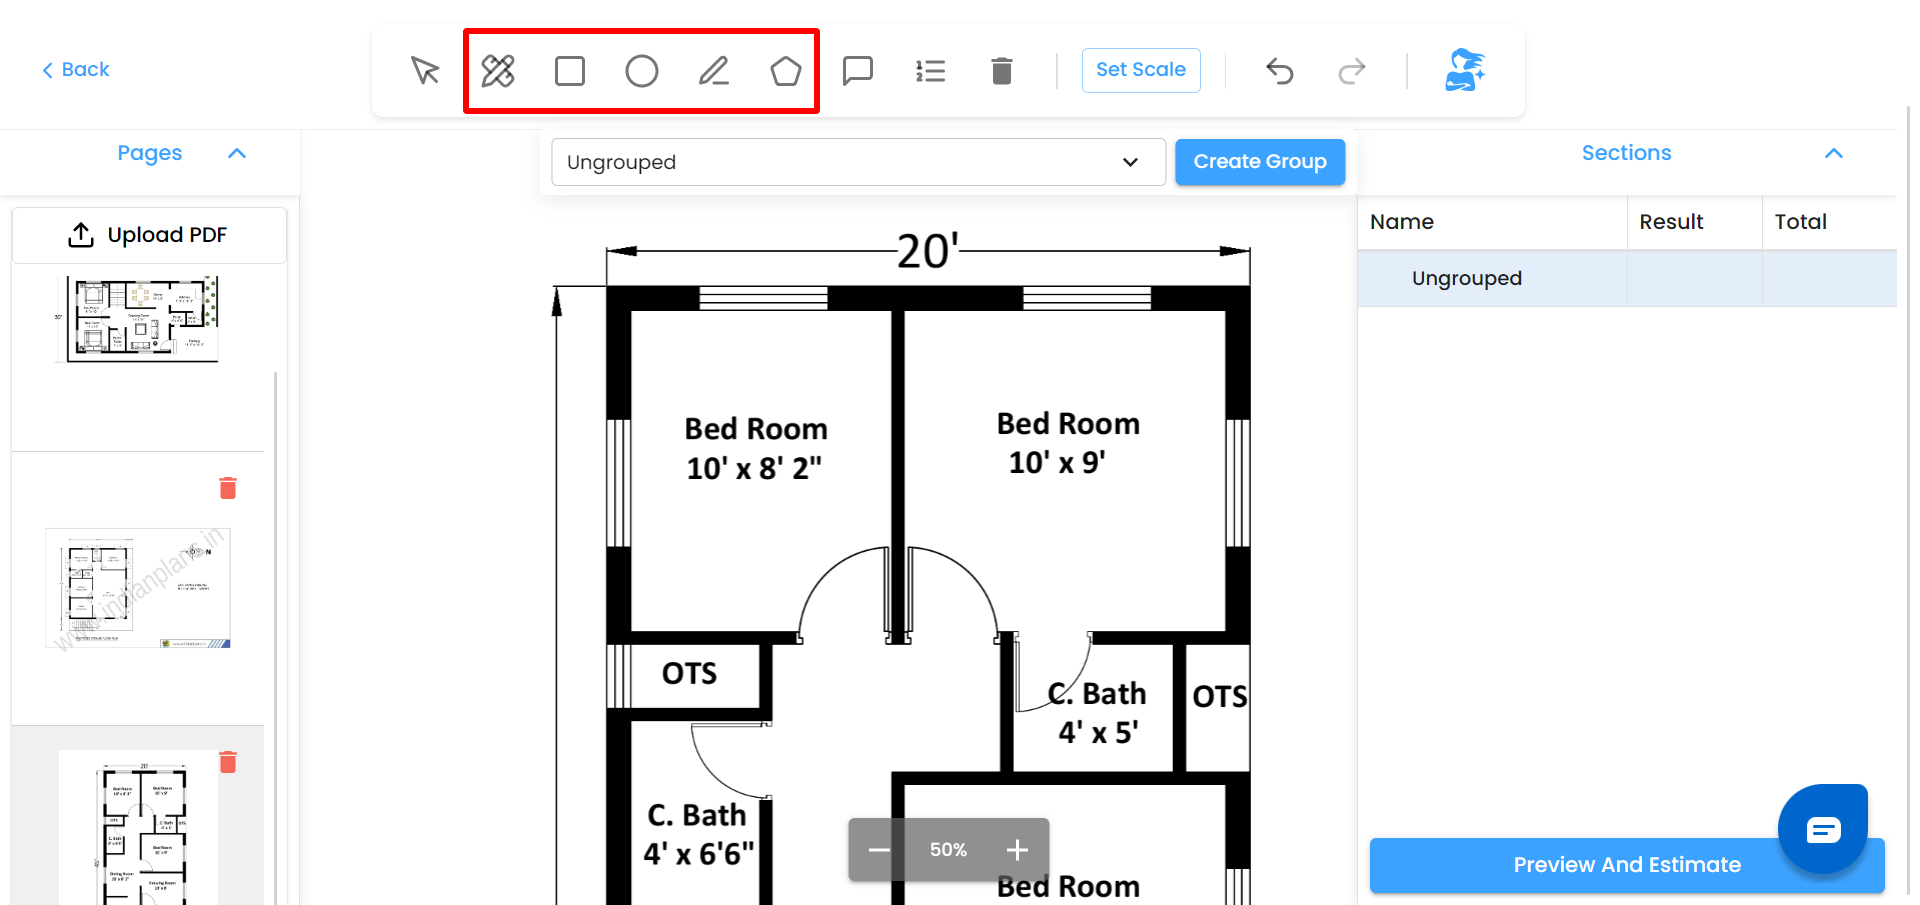
Task: Click the Set Scale button
Action: (x=1141, y=70)
